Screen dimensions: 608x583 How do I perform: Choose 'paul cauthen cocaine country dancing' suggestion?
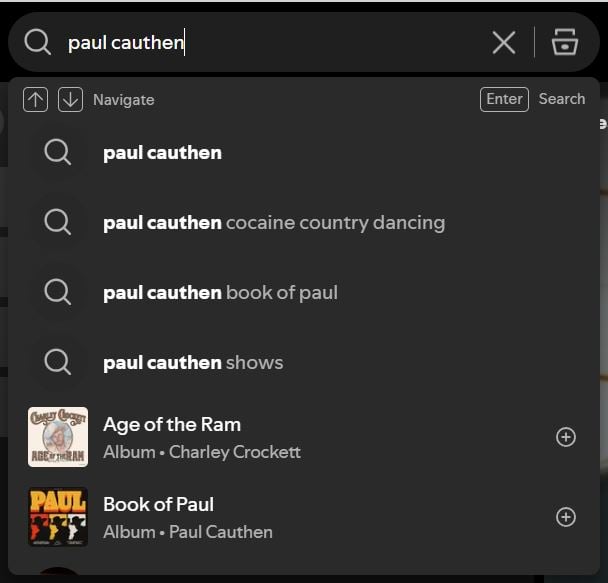[x=273, y=223]
